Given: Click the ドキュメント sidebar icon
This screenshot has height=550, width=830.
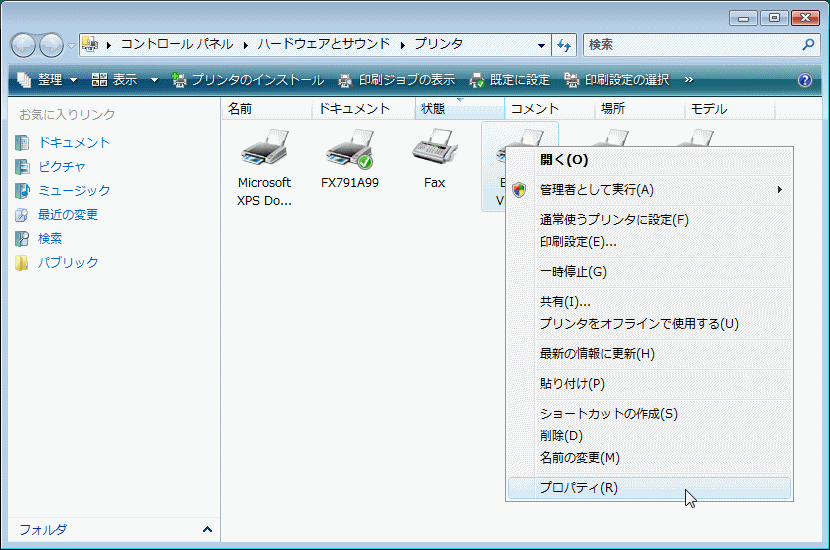Looking at the screenshot, I should pos(22,142).
